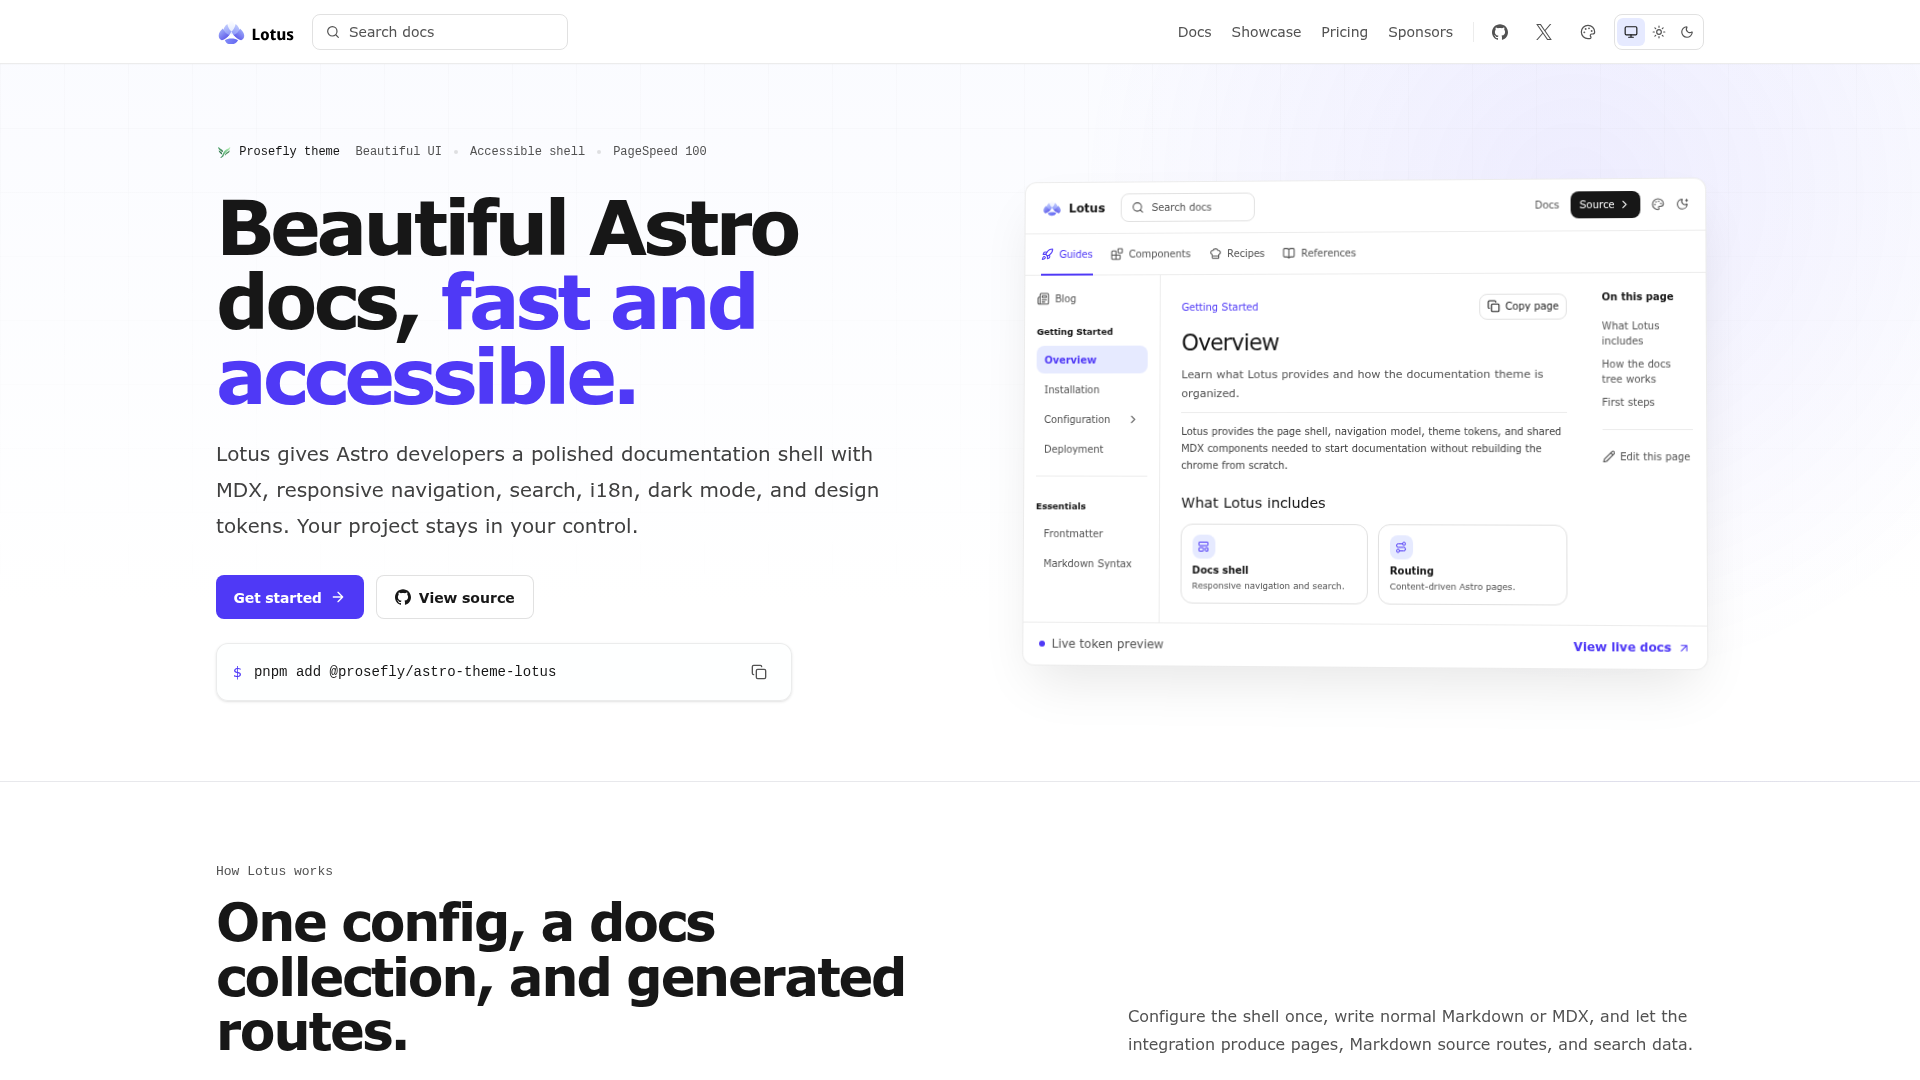Image resolution: width=1920 pixels, height=1080 pixels.
Task: Focus the Search docs field in header
Action: (440, 32)
